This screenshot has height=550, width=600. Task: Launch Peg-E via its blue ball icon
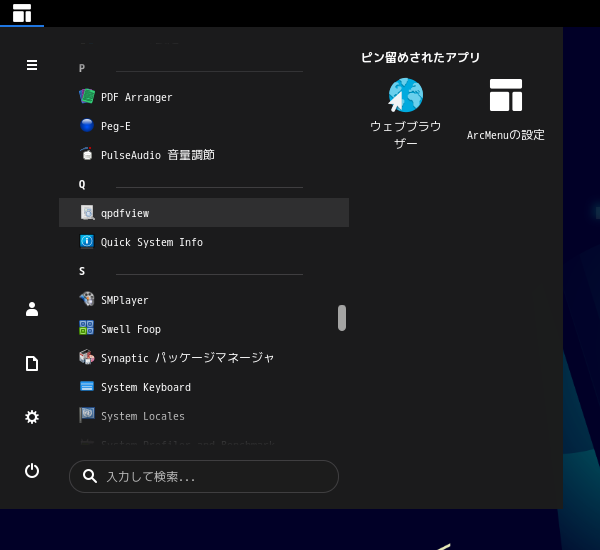[87, 126]
